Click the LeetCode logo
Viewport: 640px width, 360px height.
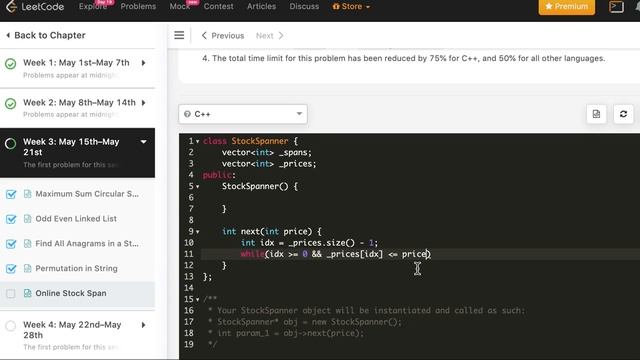coord(35,7)
